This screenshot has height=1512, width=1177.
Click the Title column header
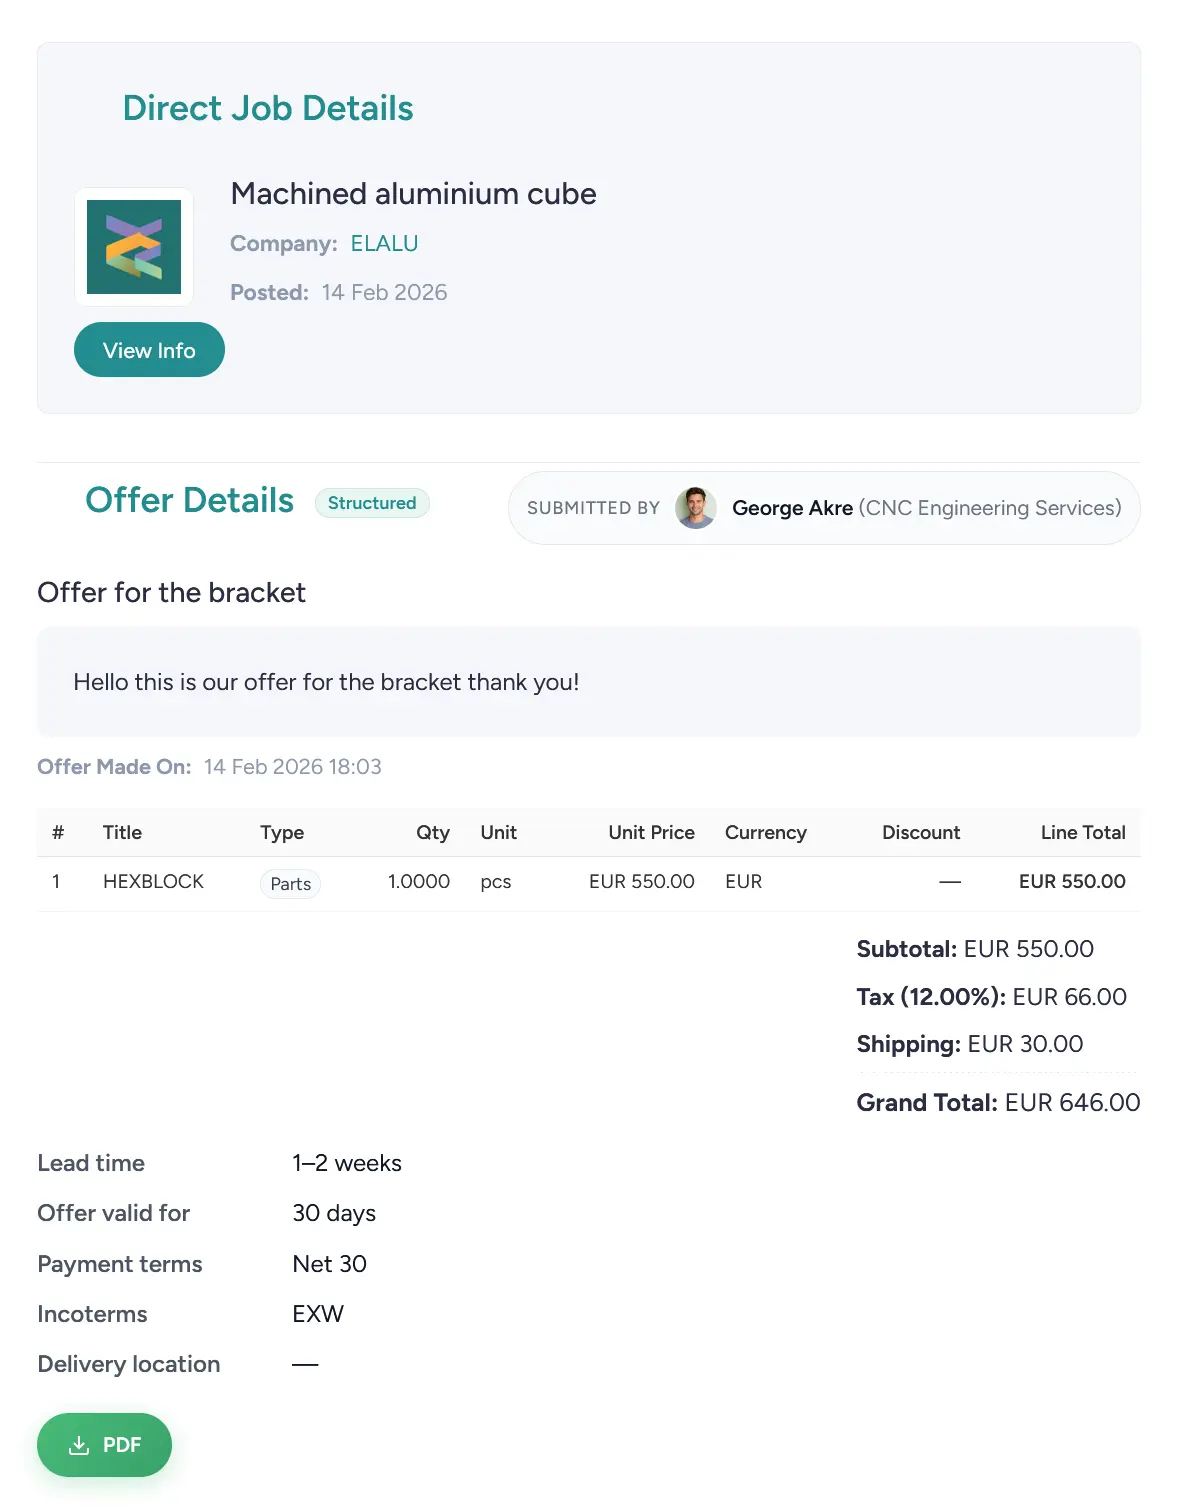(x=122, y=833)
